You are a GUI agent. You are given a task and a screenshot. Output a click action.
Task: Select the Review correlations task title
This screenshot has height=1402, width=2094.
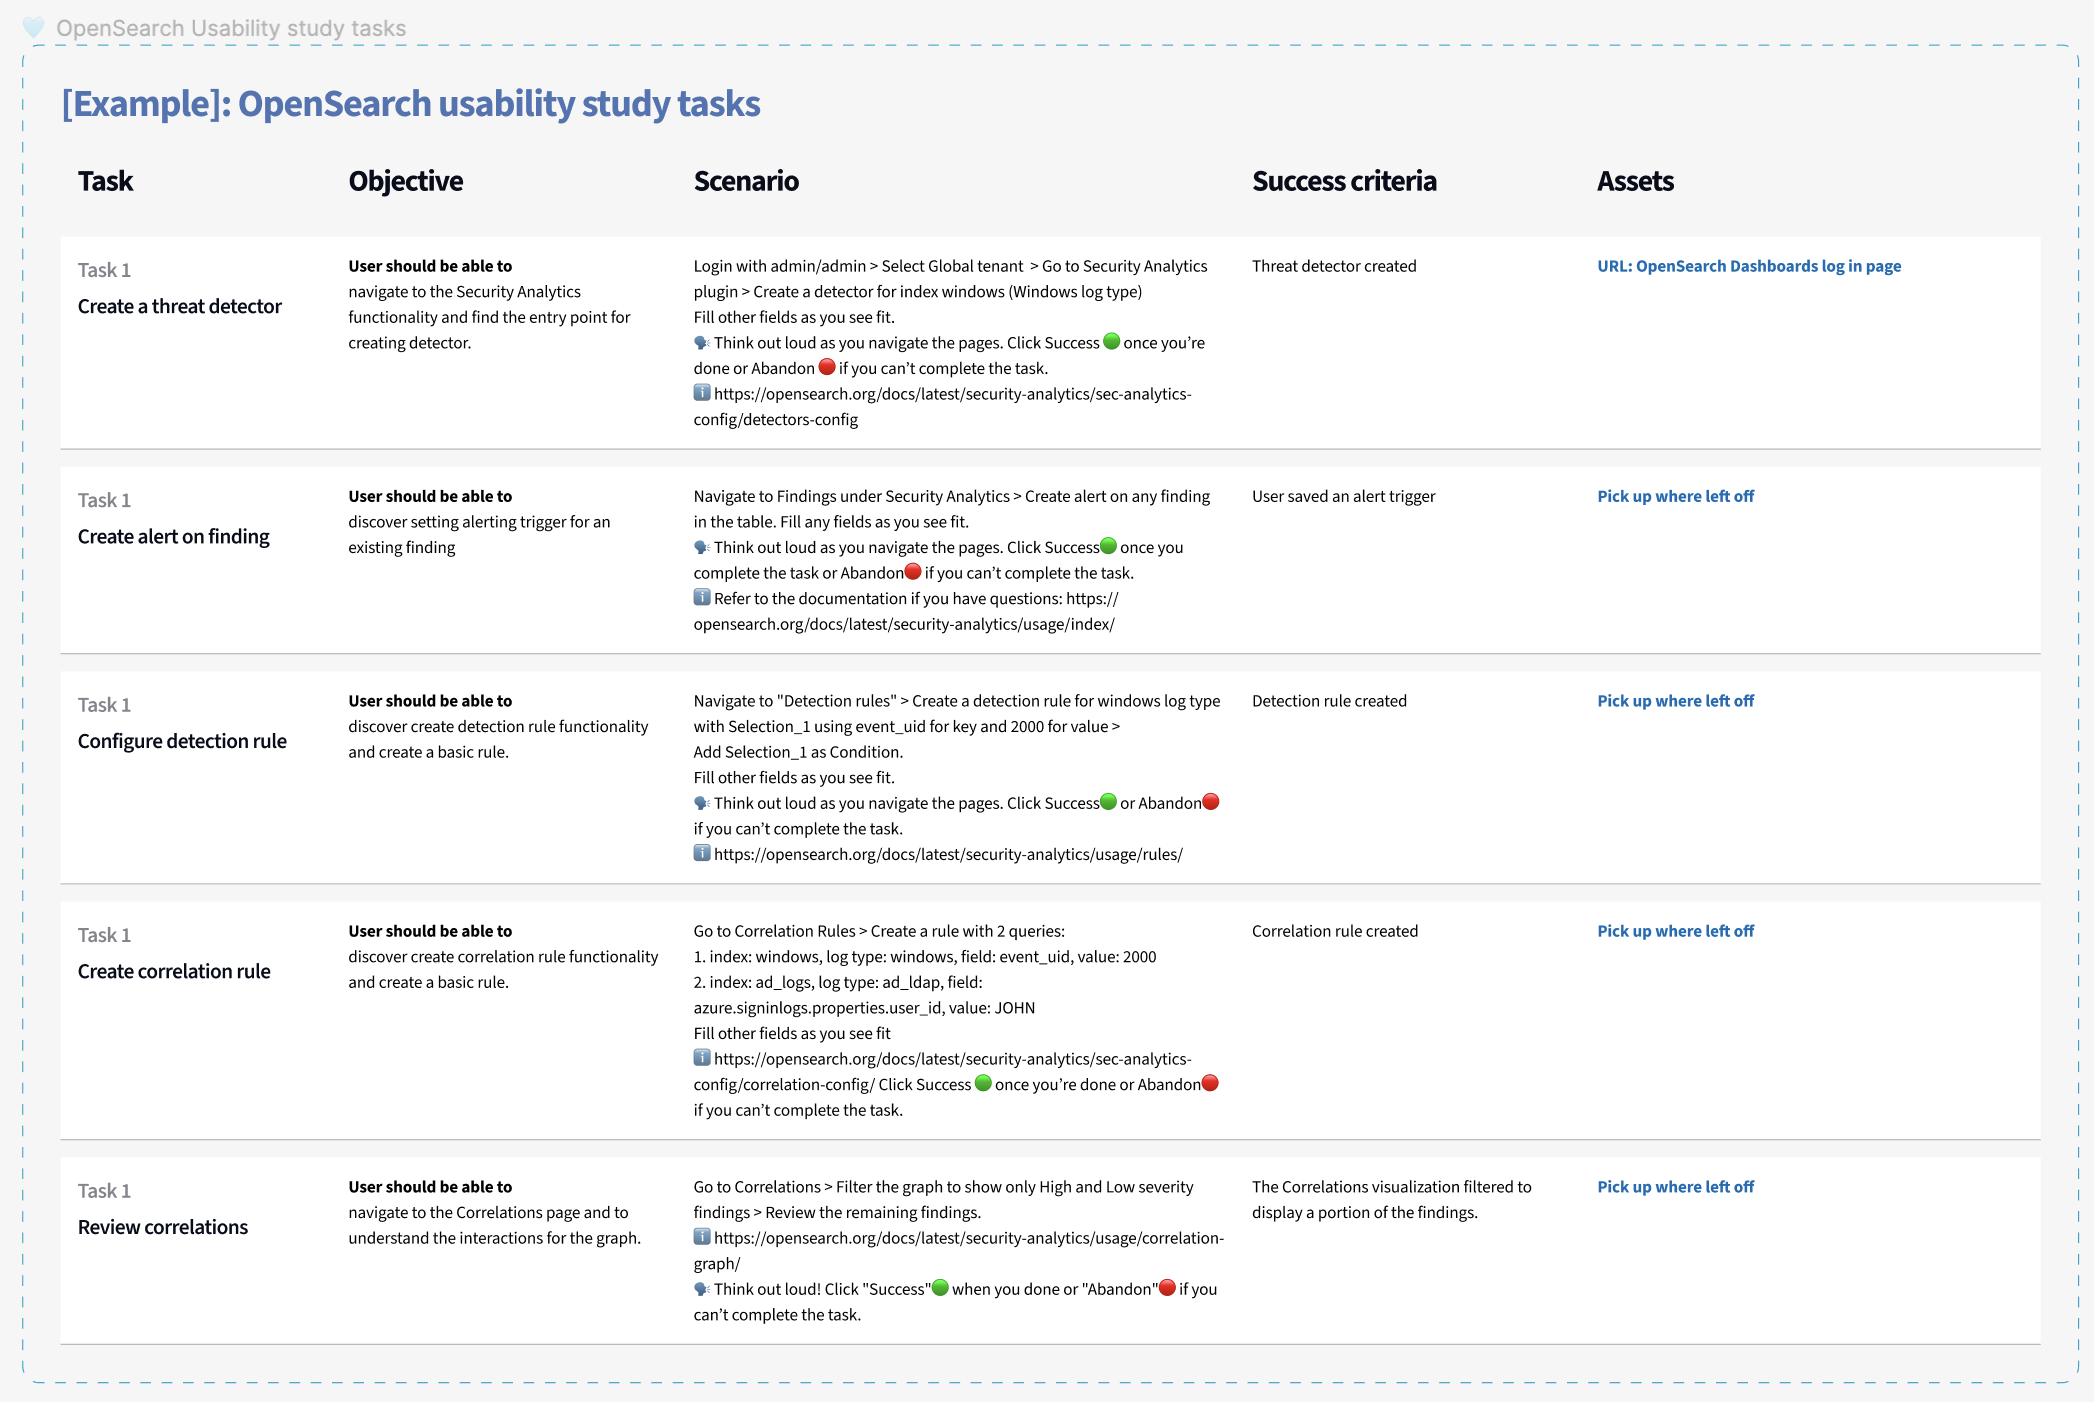click(x=163, y=1227)
